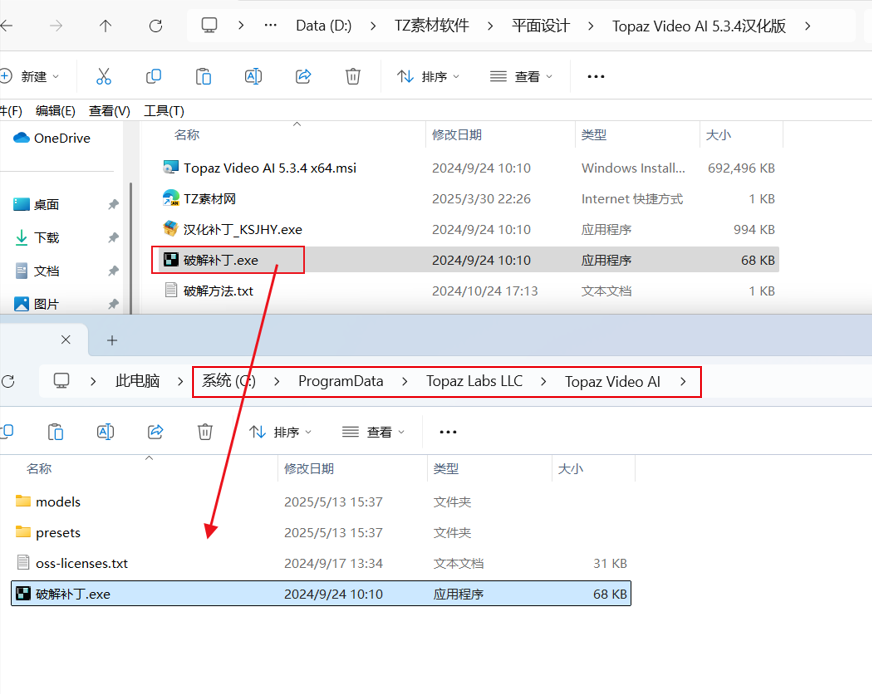
Task: Click the Up arrow in top Explorer window
Action: pyautogui.click(x=105, y=26)
